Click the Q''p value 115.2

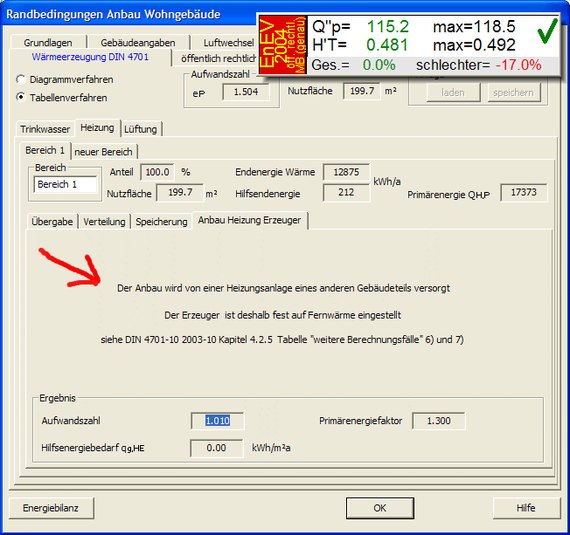[388, 27]
